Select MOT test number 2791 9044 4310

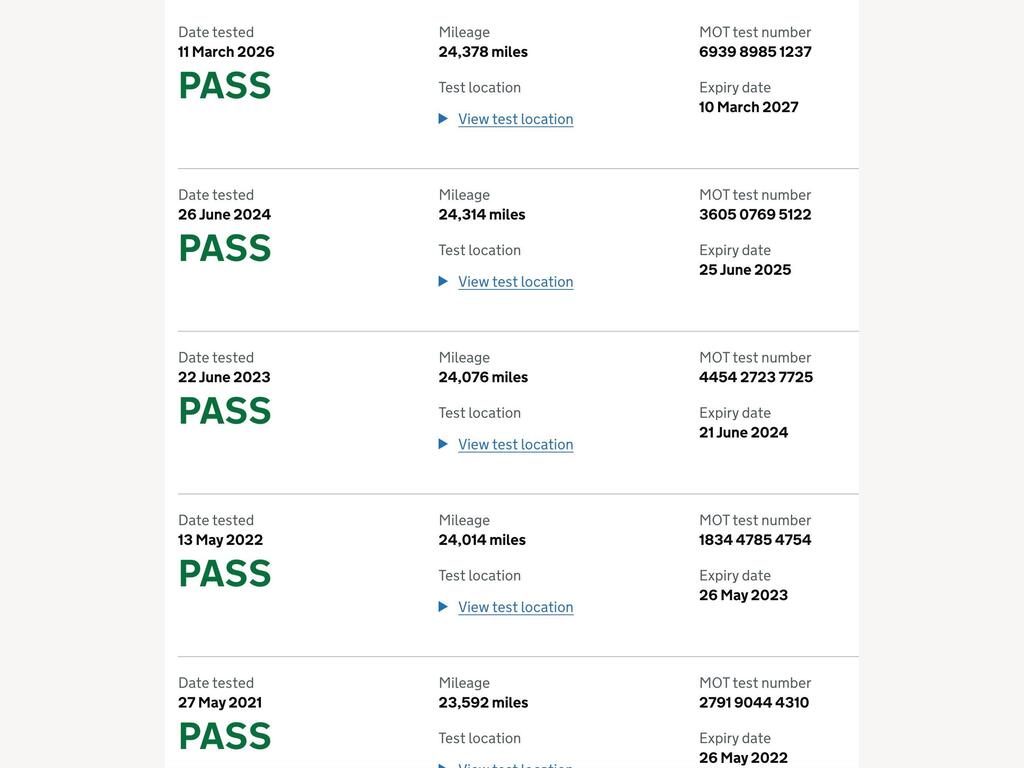[754, 702]
